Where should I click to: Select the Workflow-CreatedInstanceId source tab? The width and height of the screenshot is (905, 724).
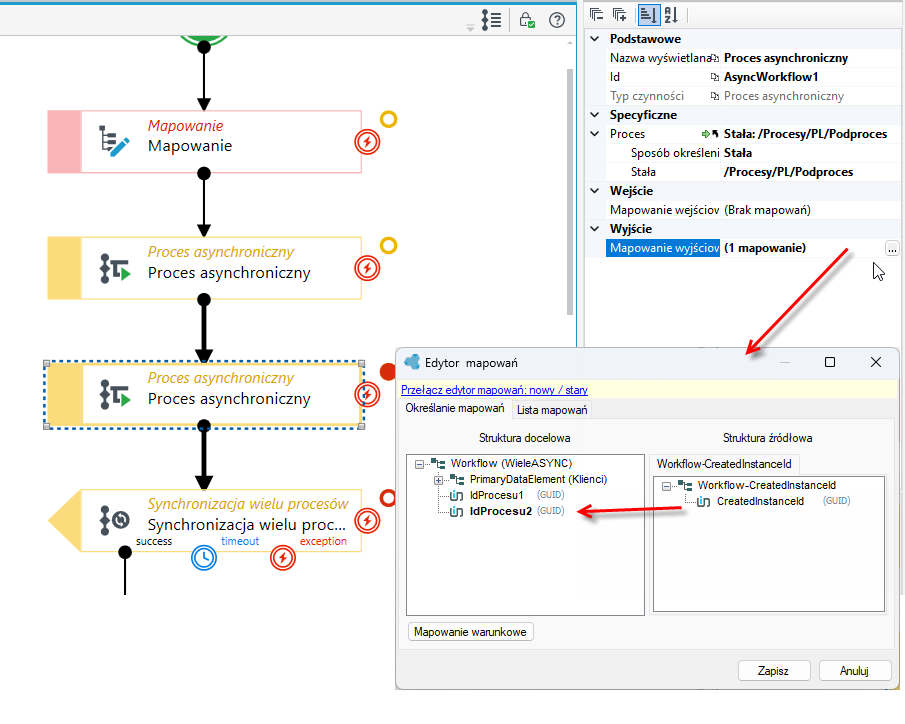pyautogui.click(x=724, y=464)
